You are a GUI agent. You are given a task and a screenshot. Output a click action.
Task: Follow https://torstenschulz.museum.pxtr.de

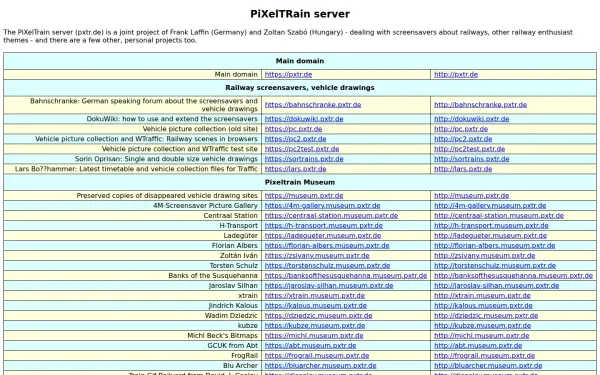tap(327, 266)
